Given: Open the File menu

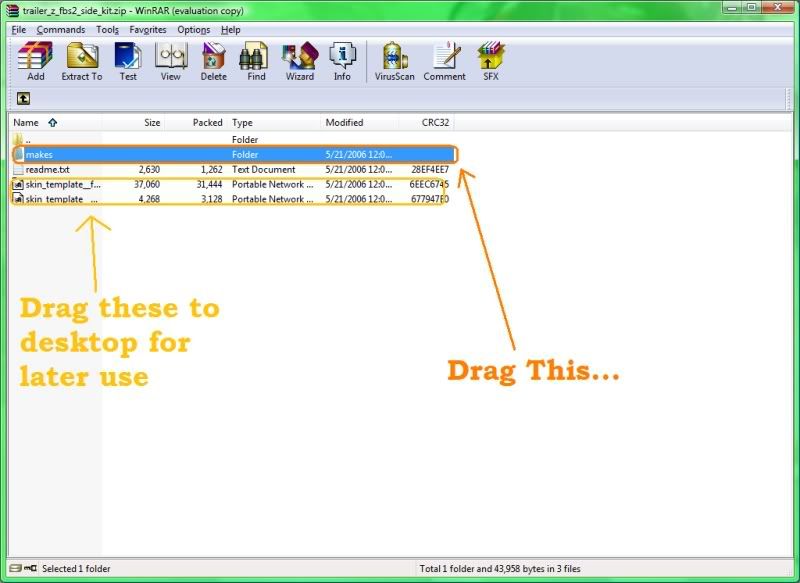Looking at the screenshot, I should [x=19, y=30].
